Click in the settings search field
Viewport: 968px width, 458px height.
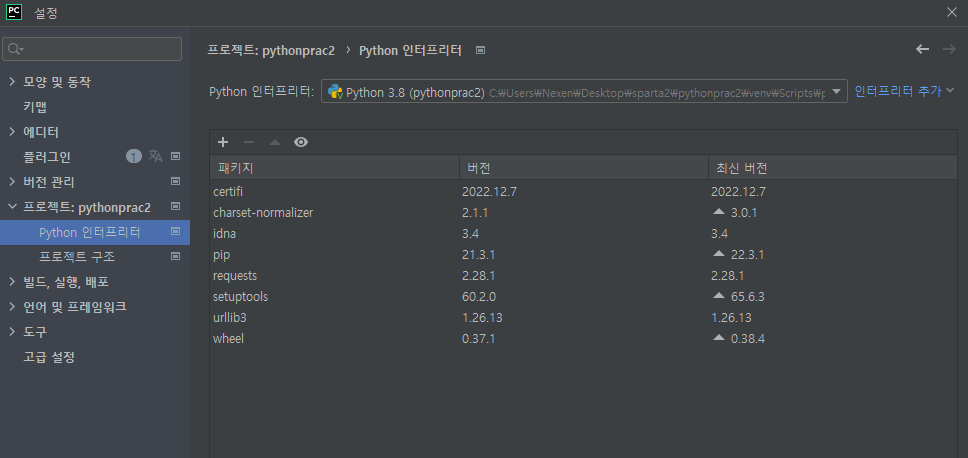coord(92,49)
